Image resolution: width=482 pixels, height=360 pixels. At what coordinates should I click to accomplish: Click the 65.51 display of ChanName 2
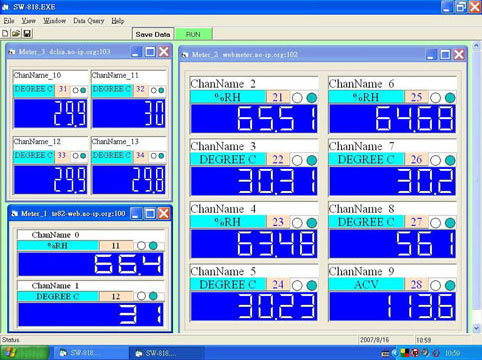[254, 119]
